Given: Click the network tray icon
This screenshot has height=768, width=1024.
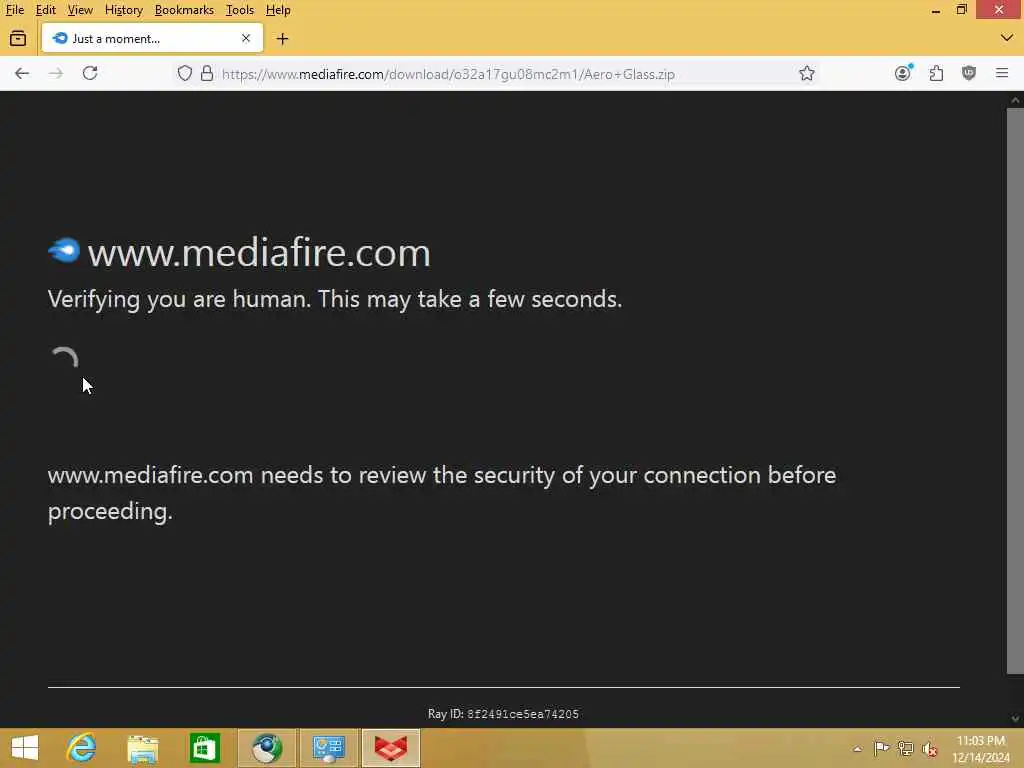Looking at the screenshot, I should point(905,748).
